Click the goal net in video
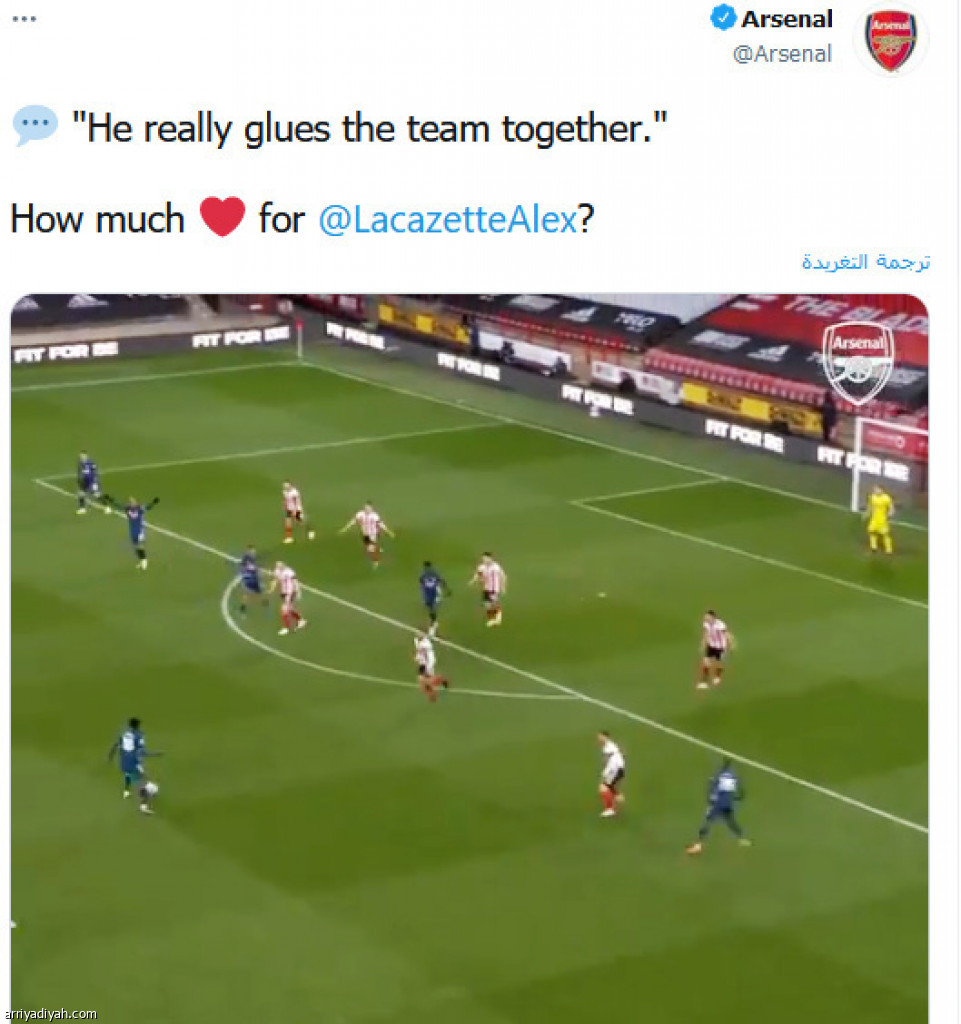Screen dimensions: 961x1024 pos(889,464)
